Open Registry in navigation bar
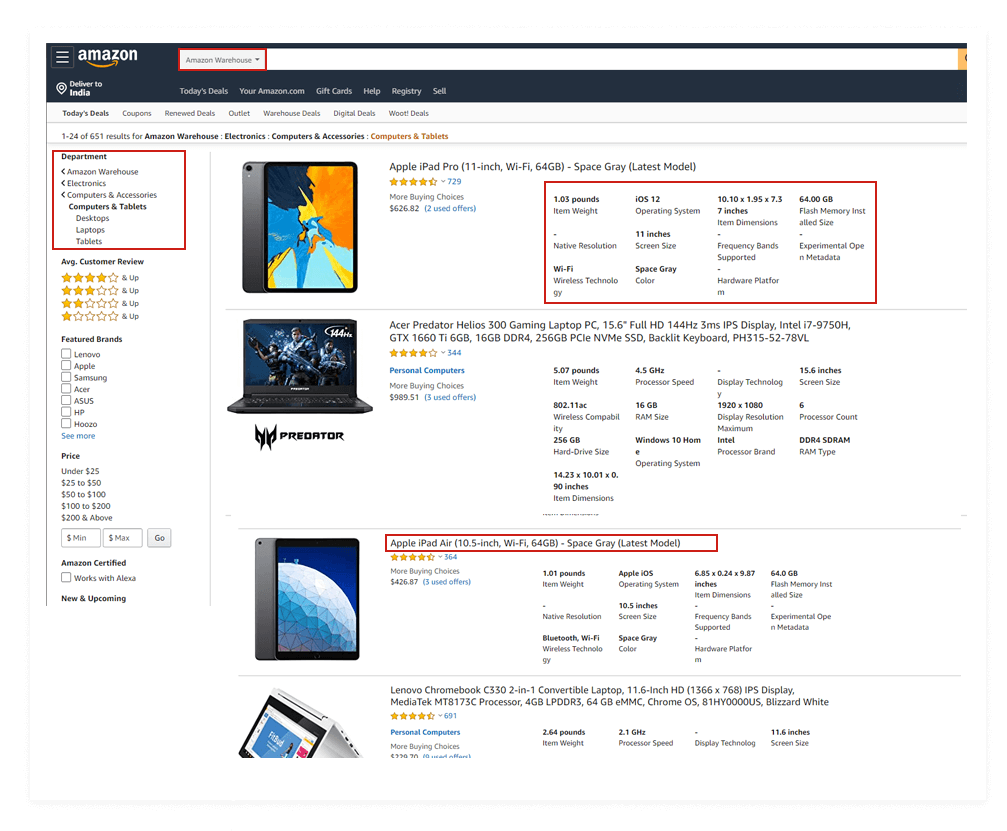The width and height of the screenshot is (1007, 831). point(407,91)
